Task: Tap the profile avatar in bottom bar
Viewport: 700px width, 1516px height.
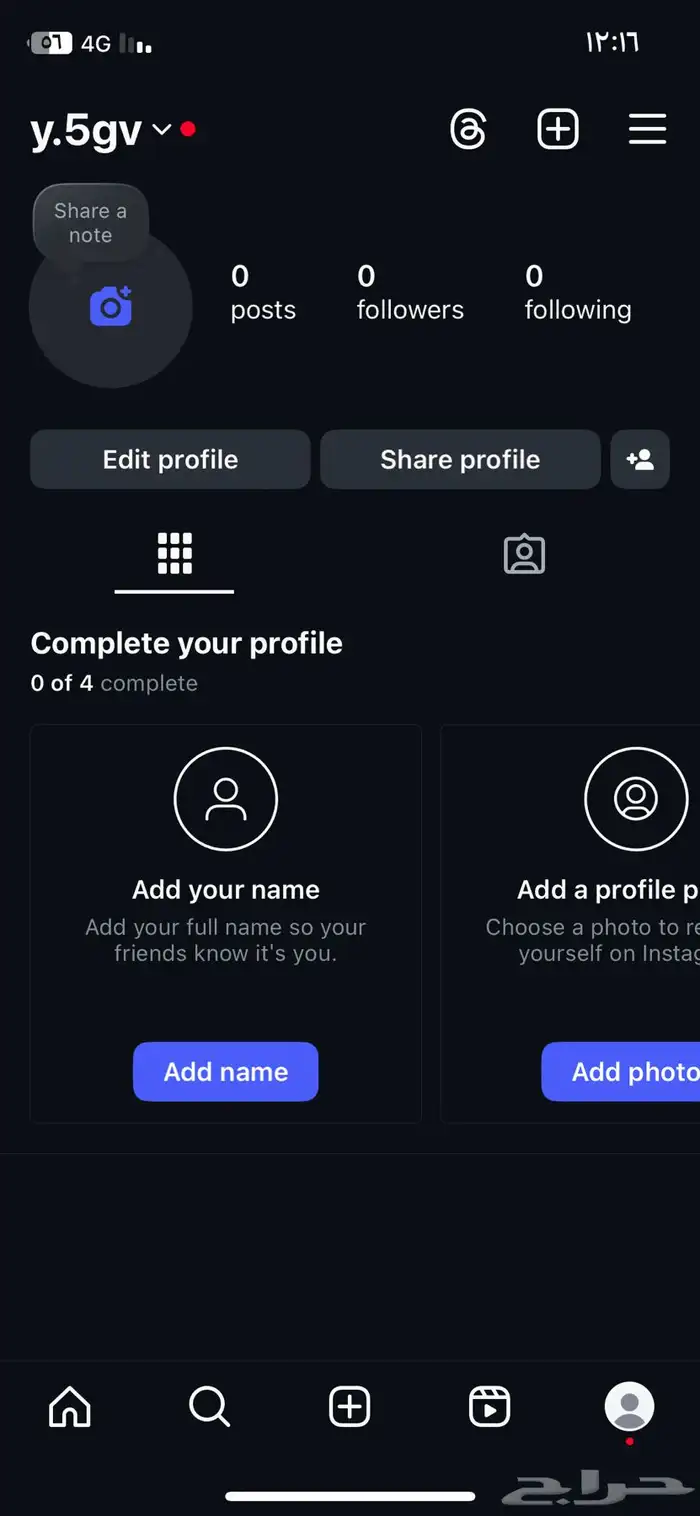Action: 629,1407
